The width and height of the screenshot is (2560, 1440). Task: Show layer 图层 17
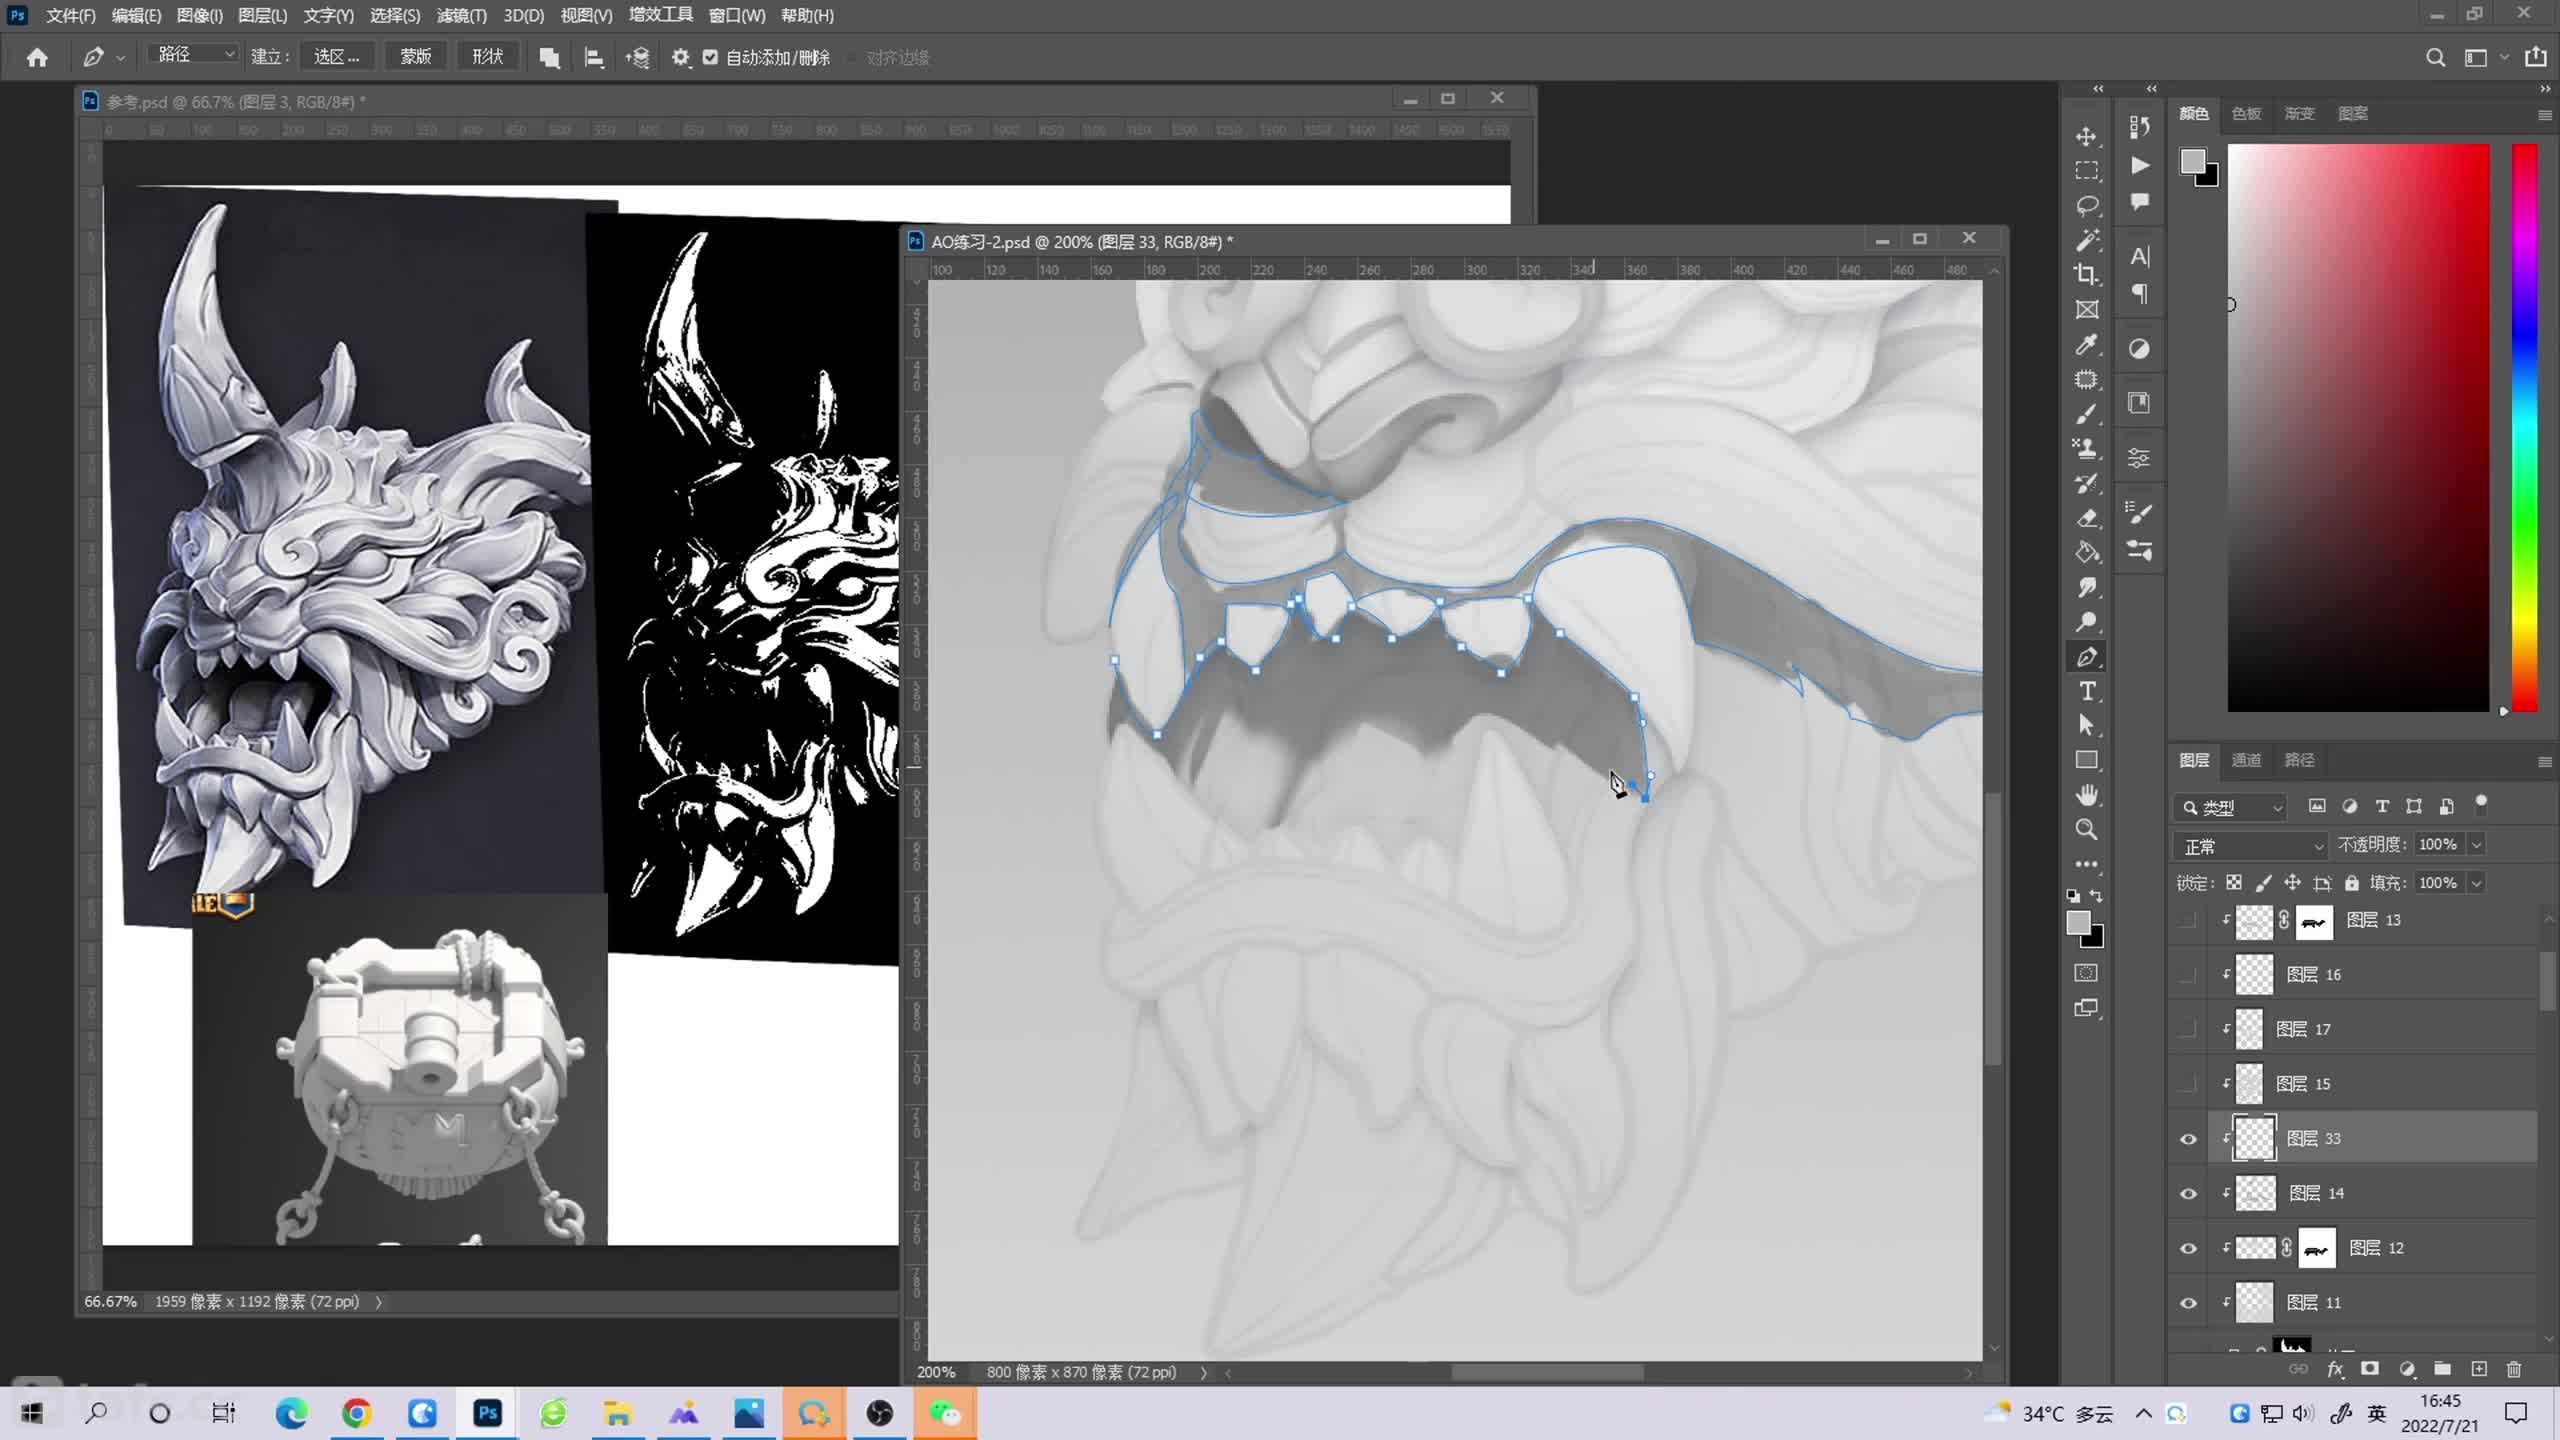[2188, 1030]
